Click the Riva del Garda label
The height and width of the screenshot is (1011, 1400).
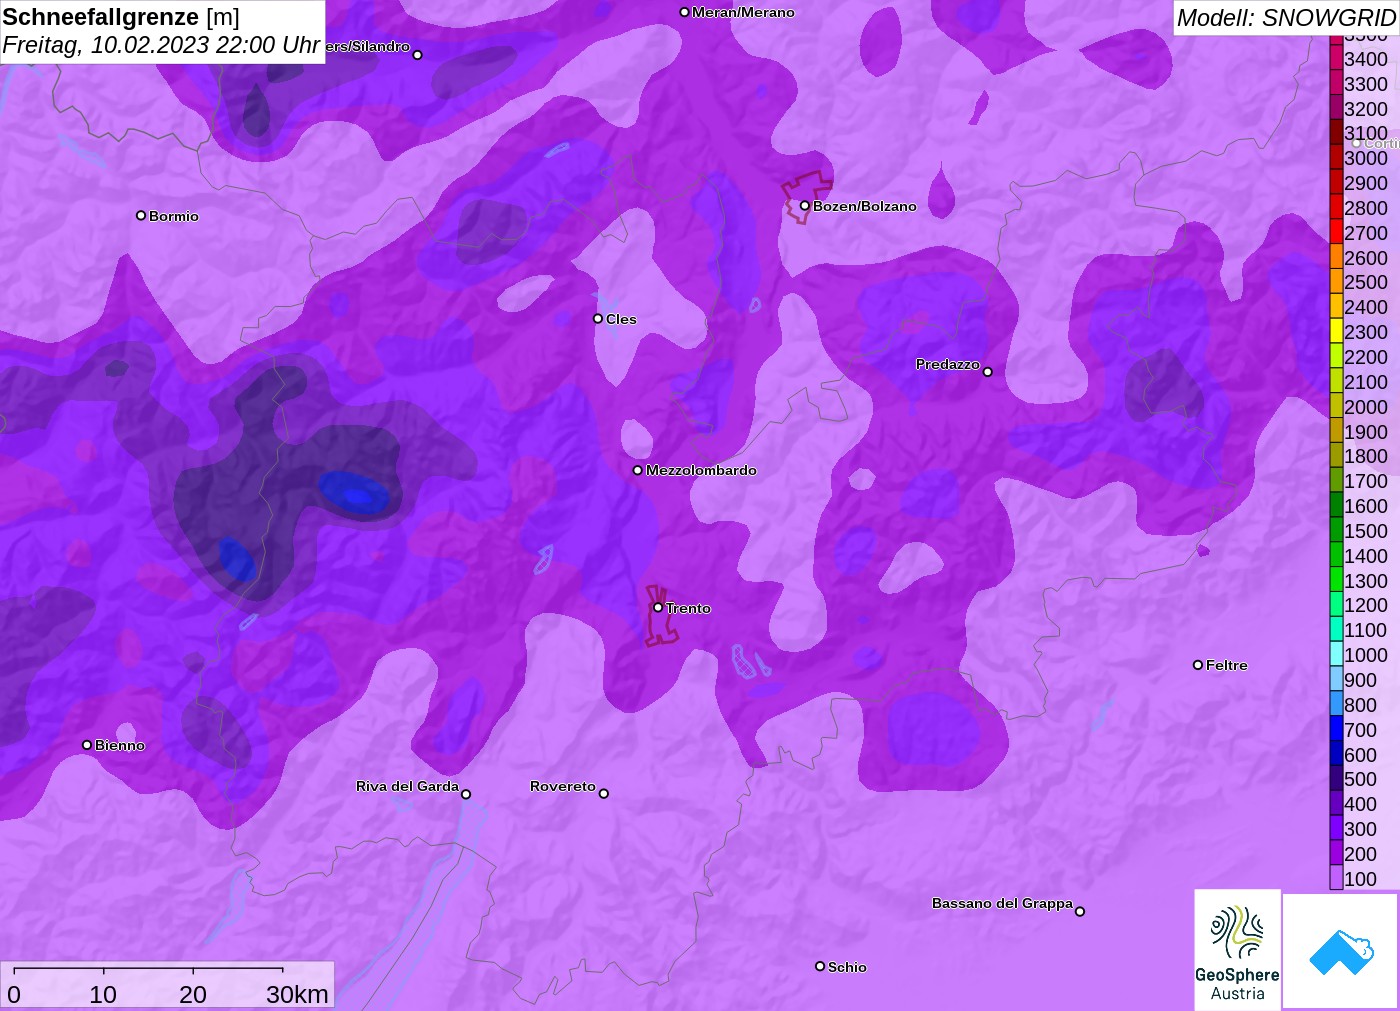click(407, 786)
